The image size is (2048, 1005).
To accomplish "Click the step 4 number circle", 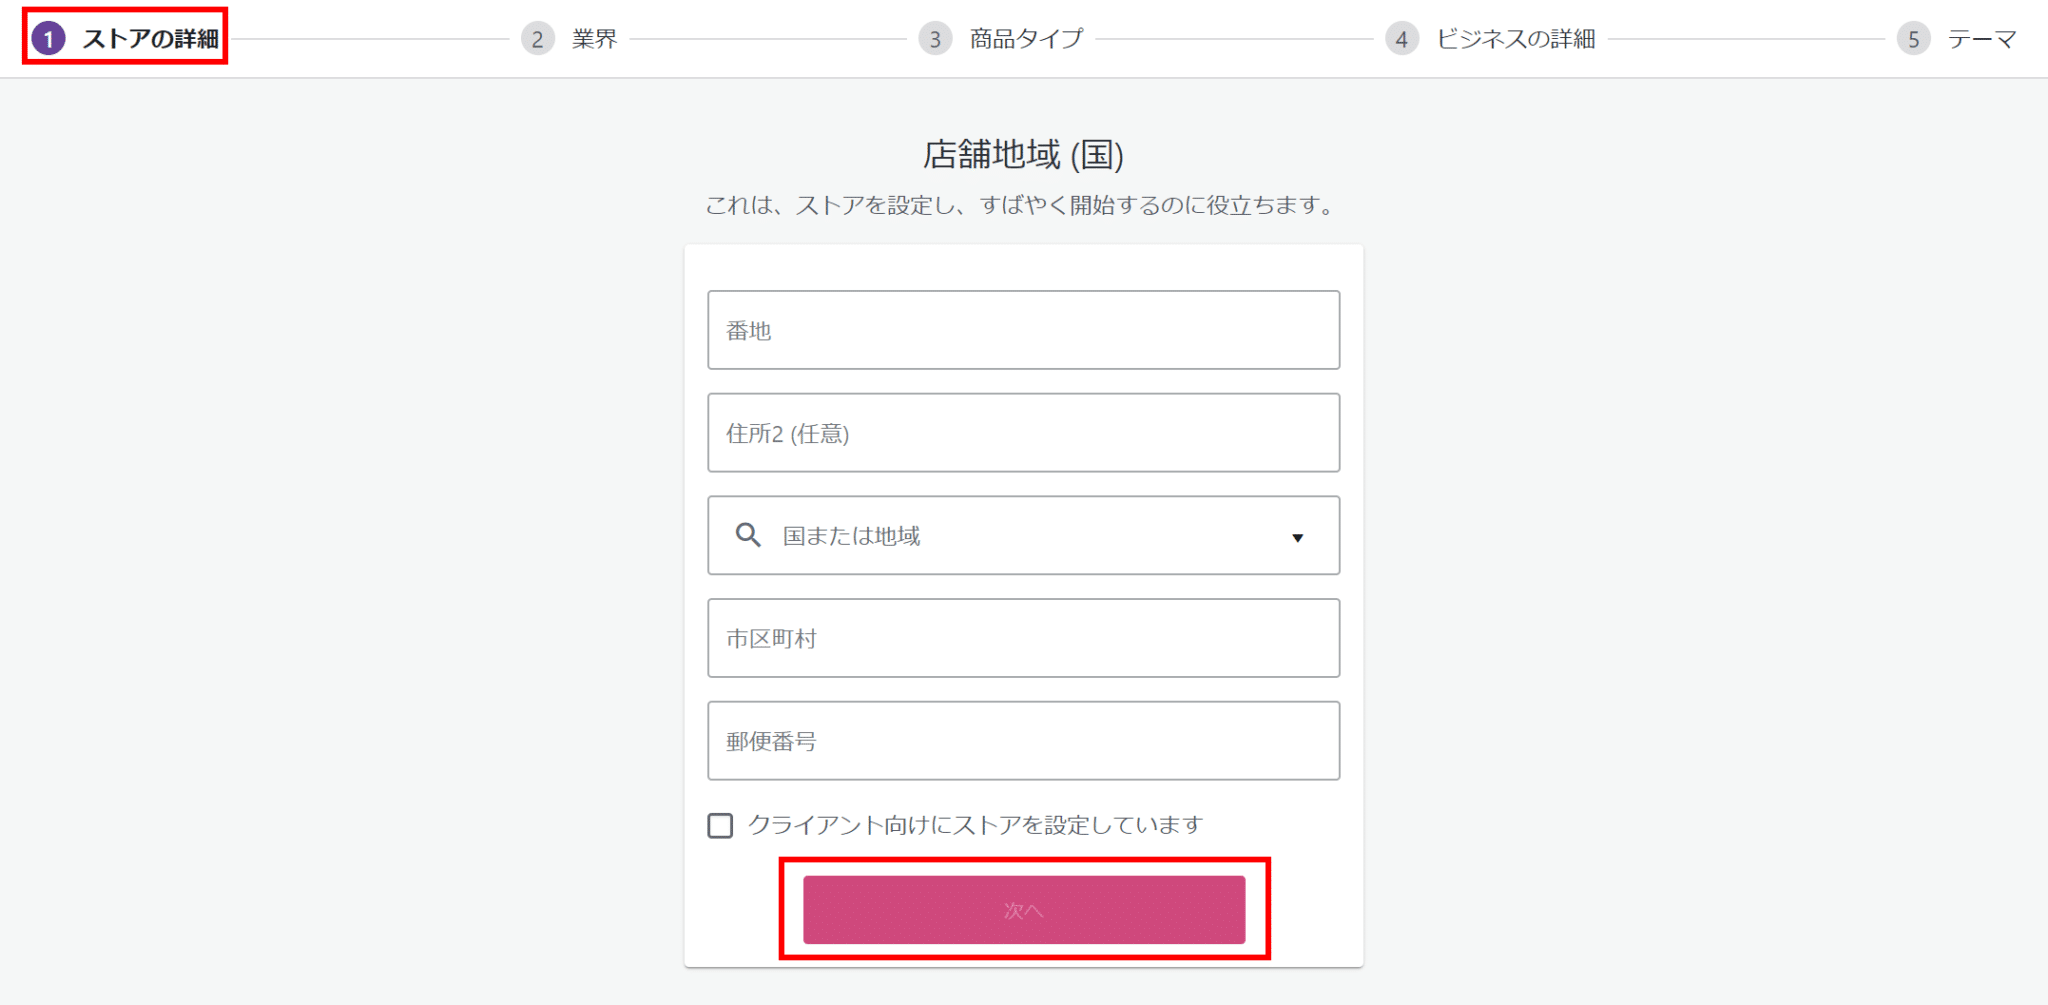I will click(1402, 39).
